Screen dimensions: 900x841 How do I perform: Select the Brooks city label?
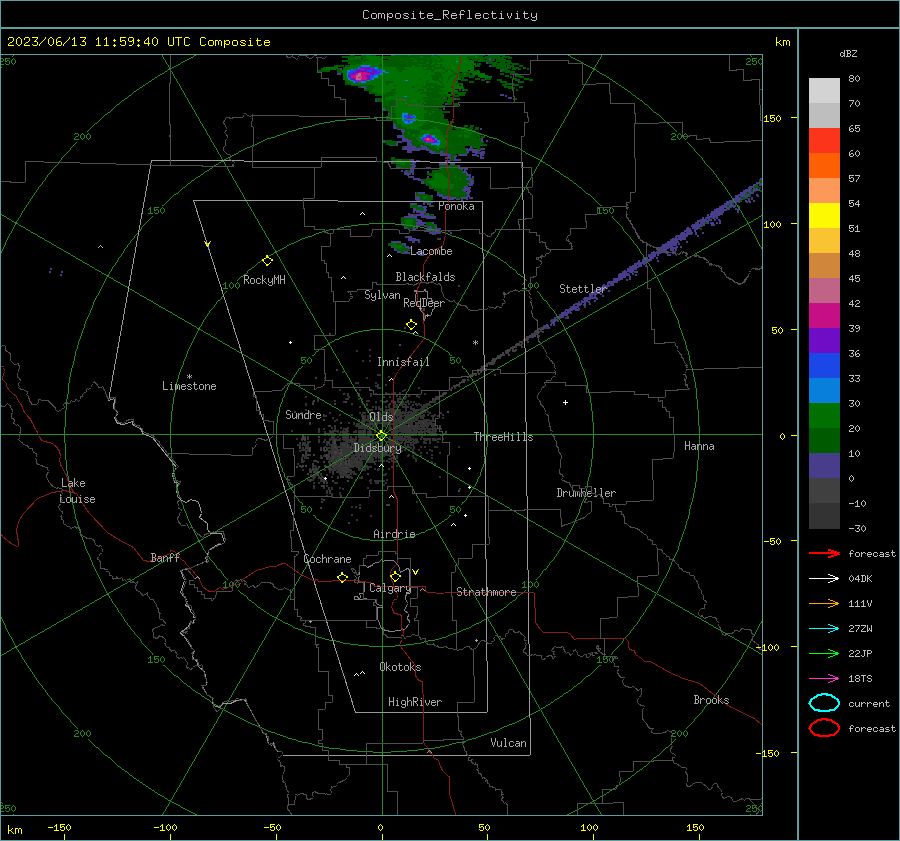point(711,700)
